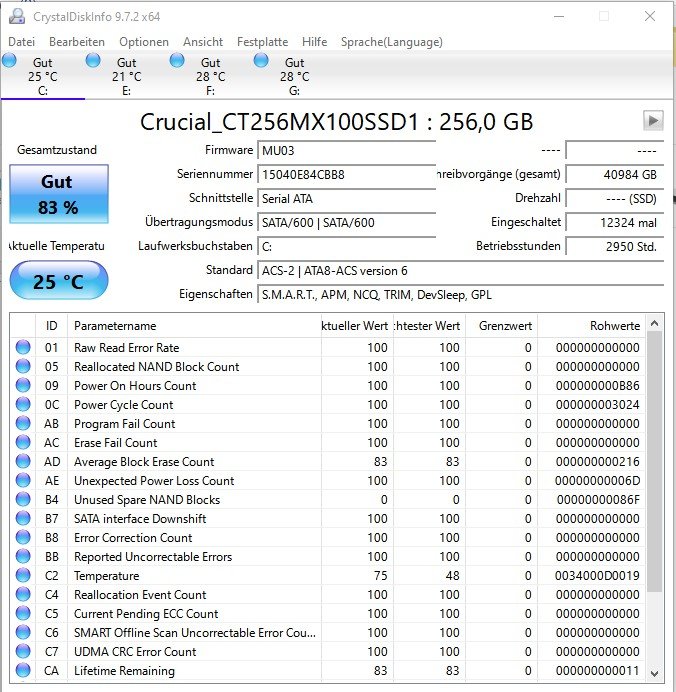676x692 pixels.
Task: Click the Drehzahl value ---- (SSD)
Action: [x=614, y=199]
